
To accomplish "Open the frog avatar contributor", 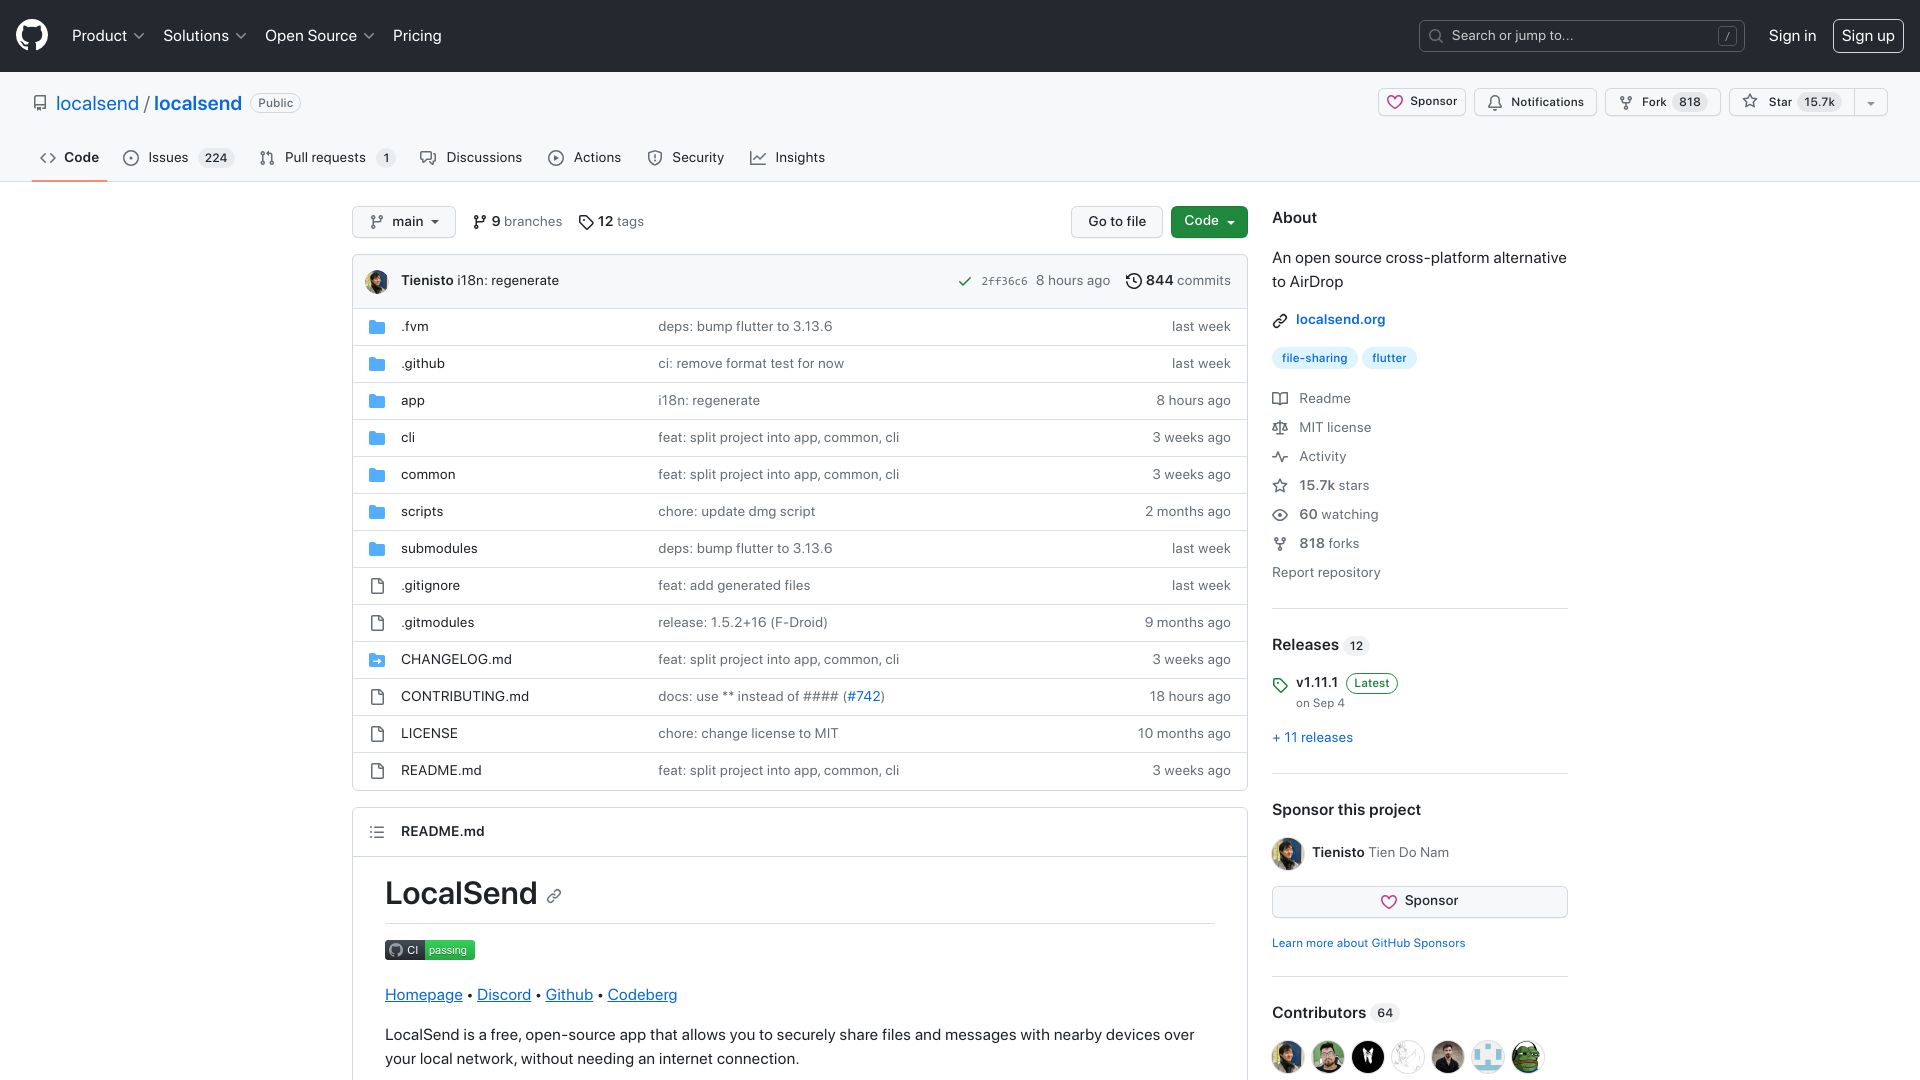I will [x=1528, y=1057].
